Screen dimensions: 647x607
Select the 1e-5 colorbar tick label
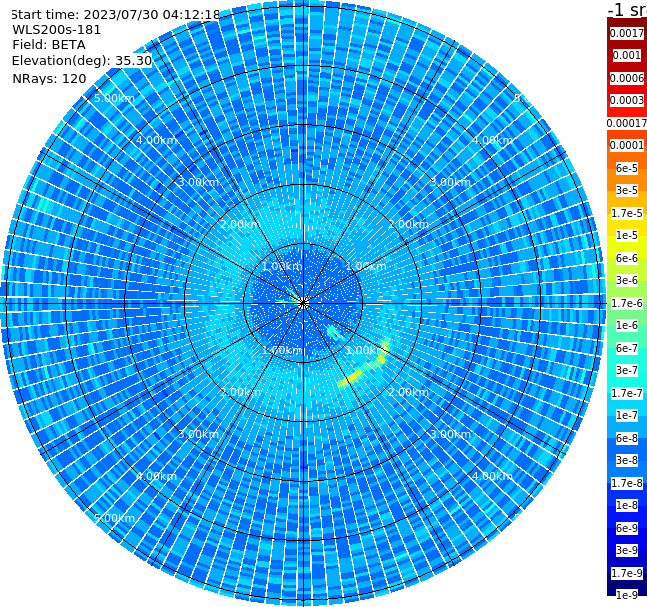pos(627,235)
